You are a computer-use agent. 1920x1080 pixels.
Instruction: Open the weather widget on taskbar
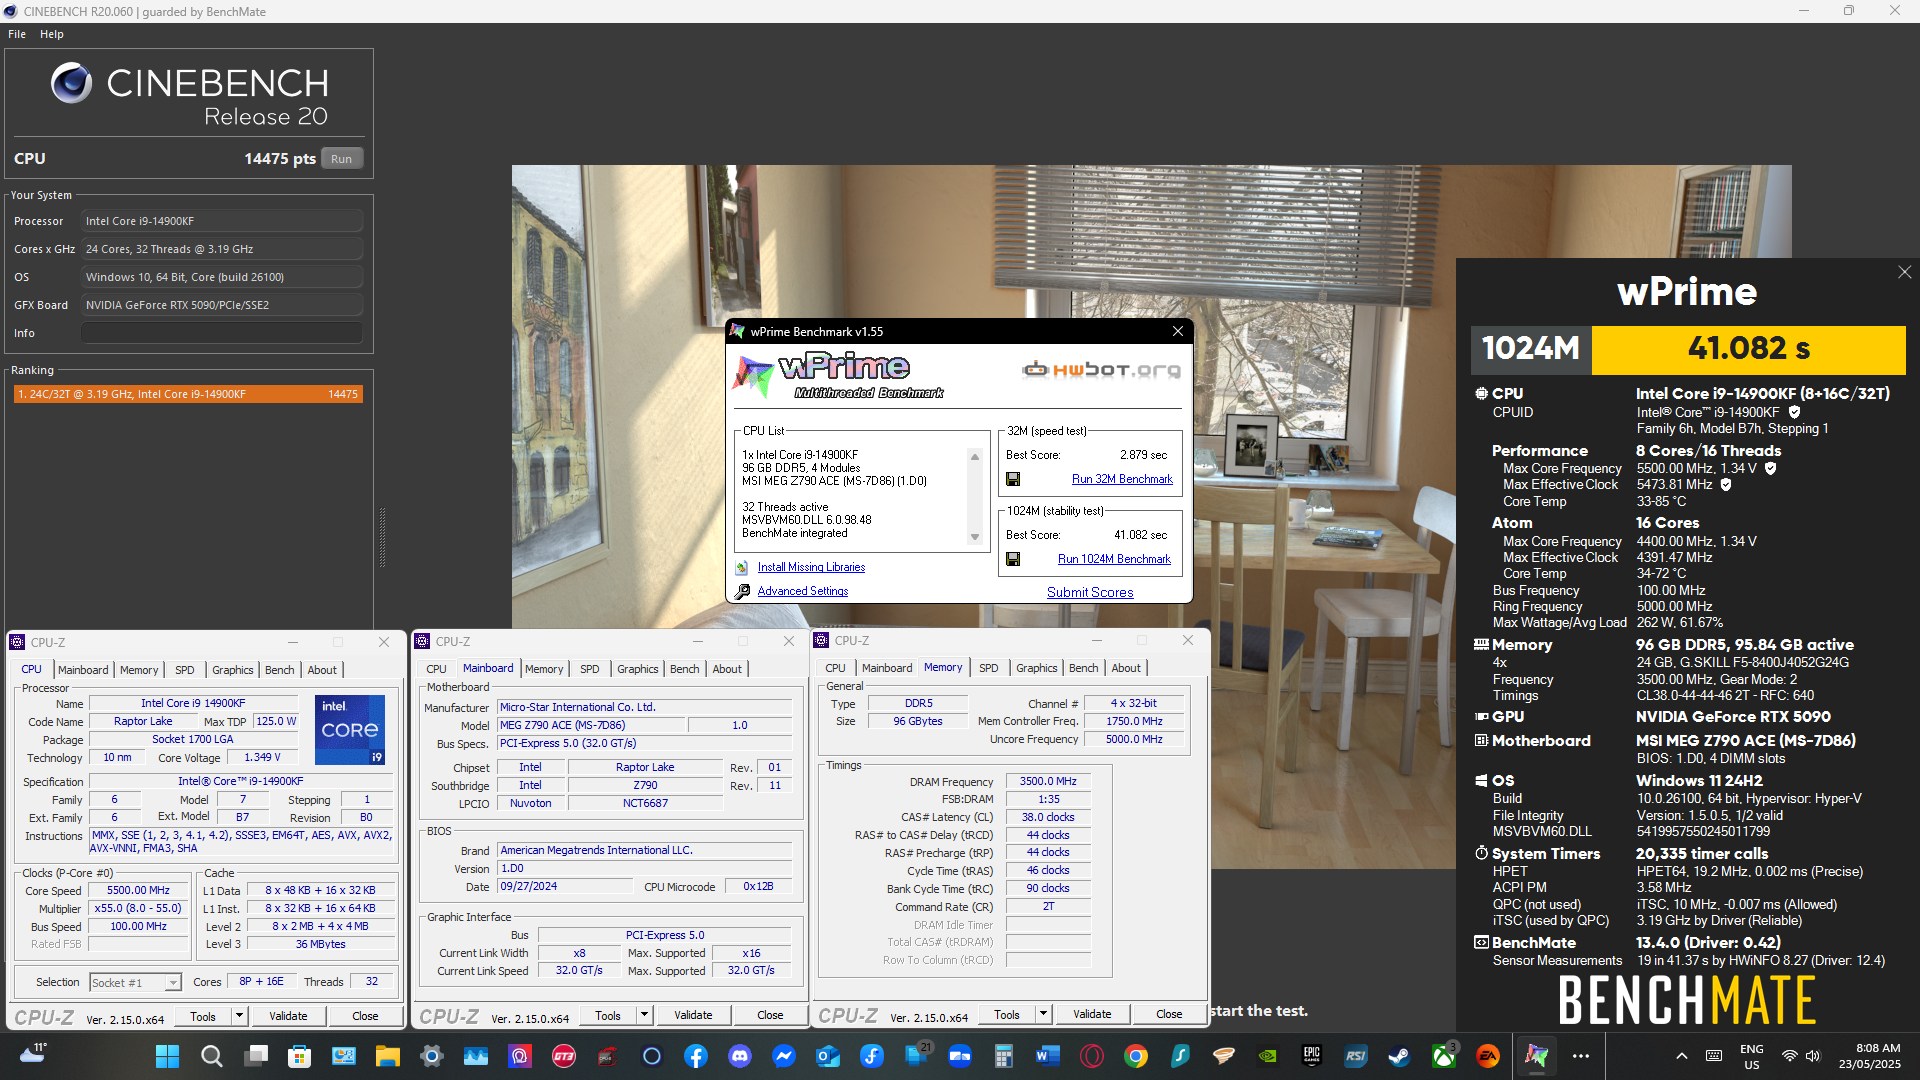(34, 1054)
